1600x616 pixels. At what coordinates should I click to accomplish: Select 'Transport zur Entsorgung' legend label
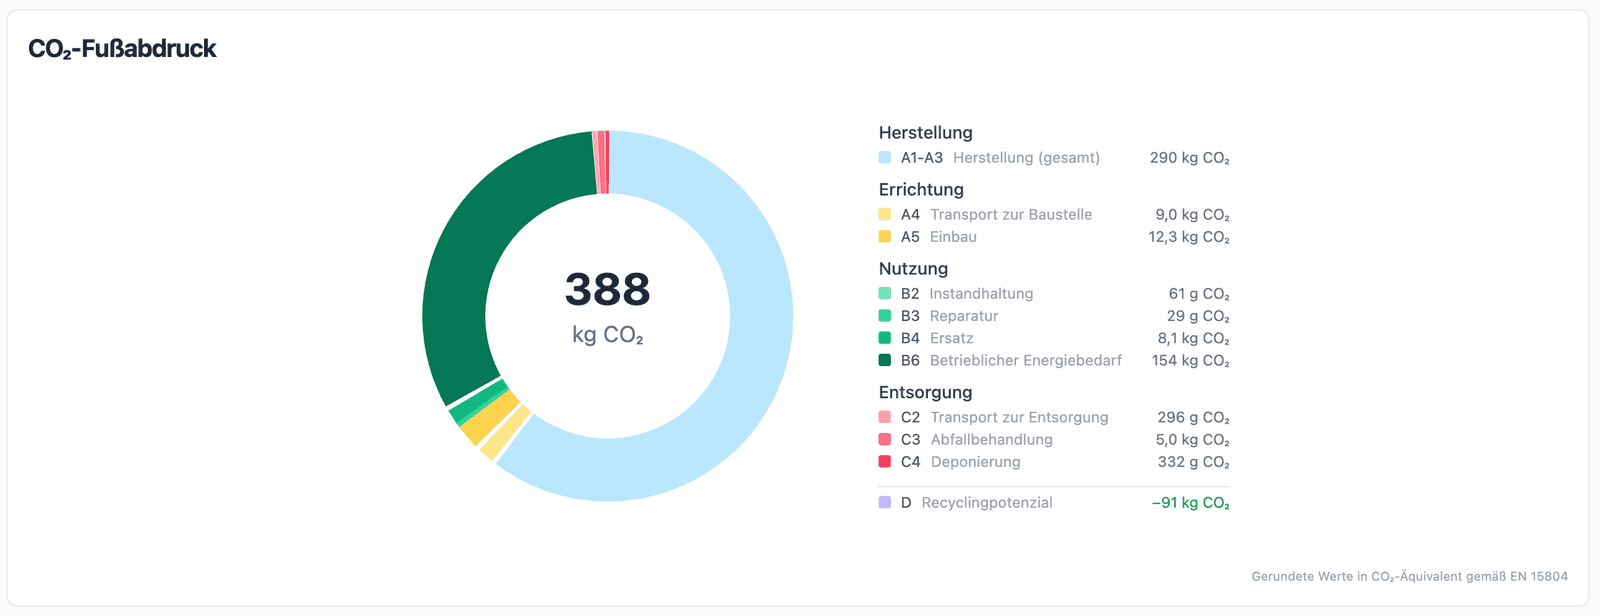point(1019,417)
